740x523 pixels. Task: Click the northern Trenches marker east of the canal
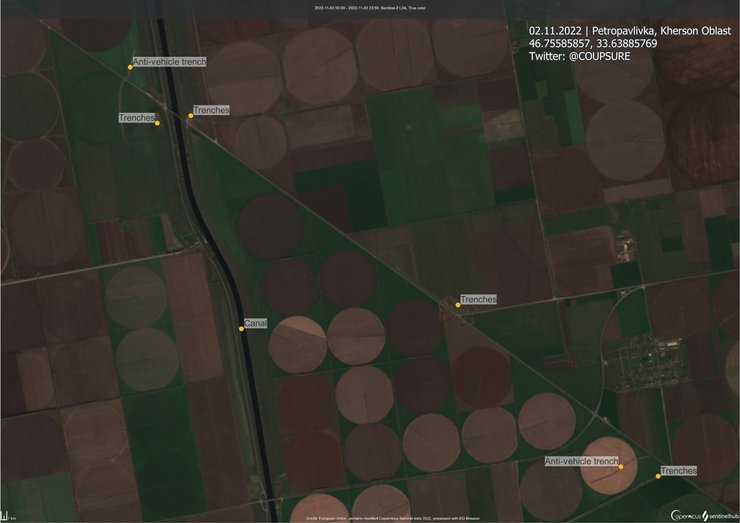pos(190,116)
